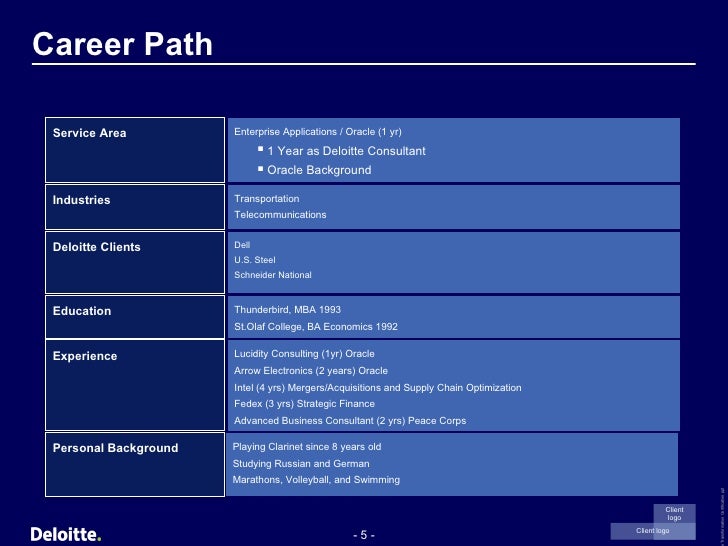
Task: Click Studying Russian and German line
Action: 301,464
